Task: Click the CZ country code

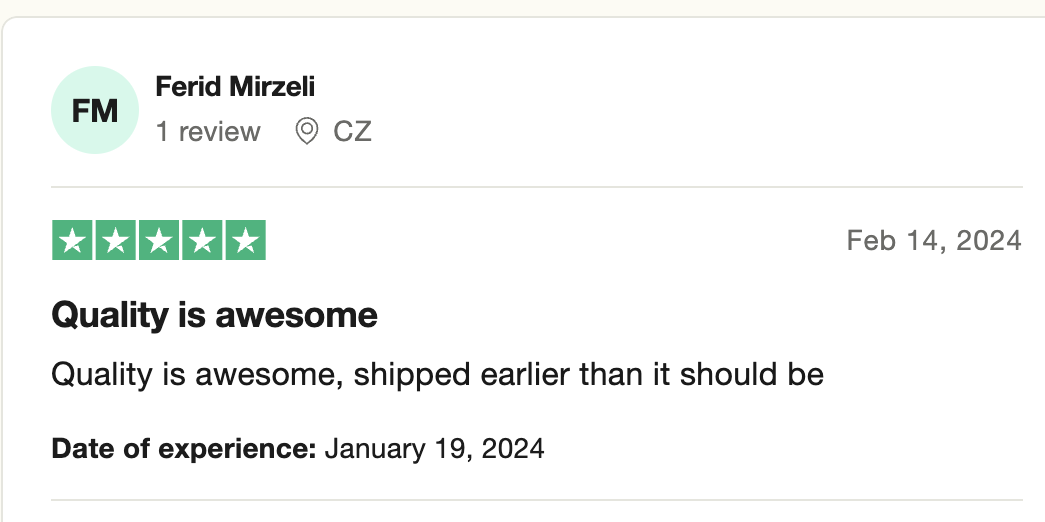Action: pos(352,131)
